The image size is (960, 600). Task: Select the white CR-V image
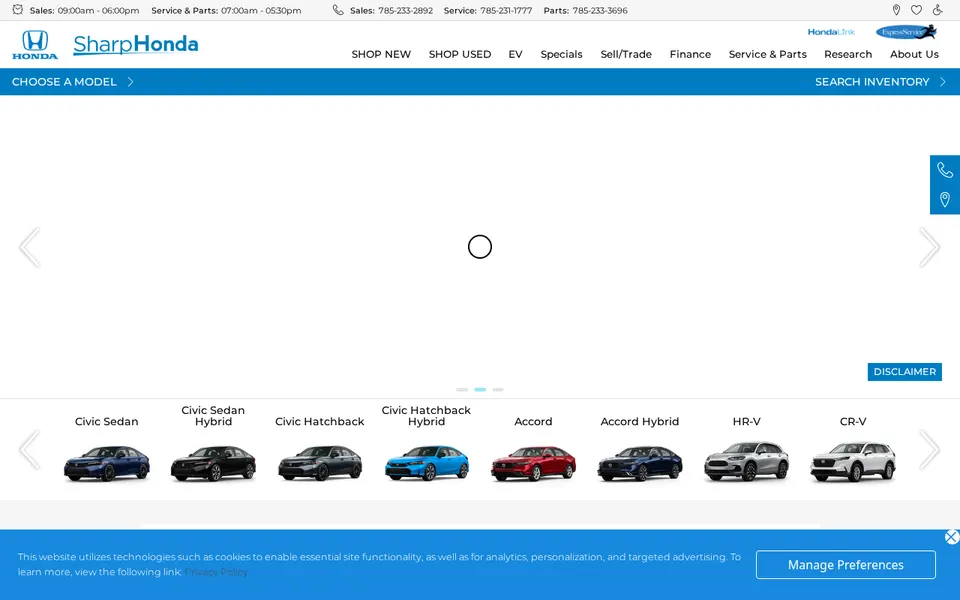click(853, 462)
